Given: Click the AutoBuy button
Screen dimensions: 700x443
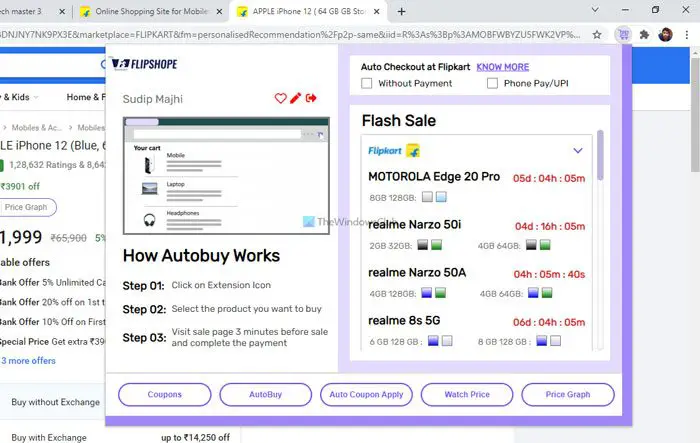Looking at the screenshot, I should click(x=266, y=394).
